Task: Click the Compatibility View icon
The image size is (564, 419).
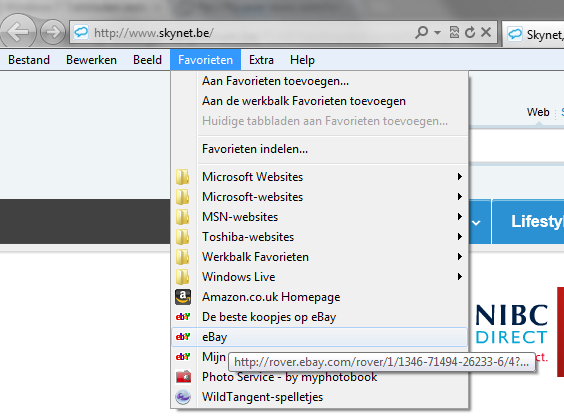Action: (454, 32)
